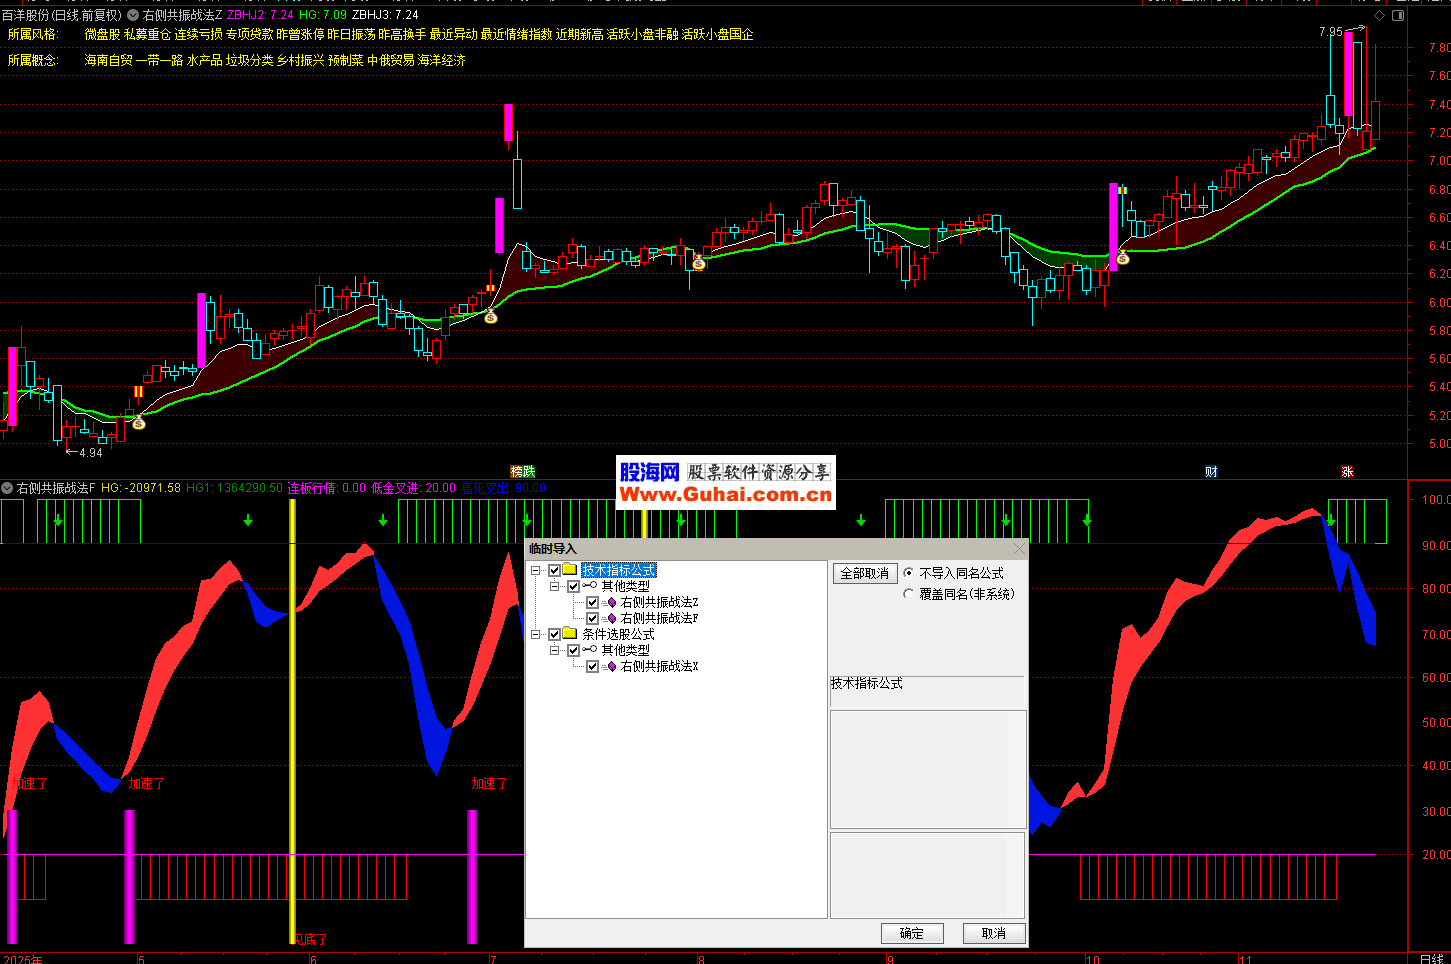Click the 财 marker icon above sub-chart
This screenshot has height=964, width=1451.
pyautogui.click(x=1211, y=471)
